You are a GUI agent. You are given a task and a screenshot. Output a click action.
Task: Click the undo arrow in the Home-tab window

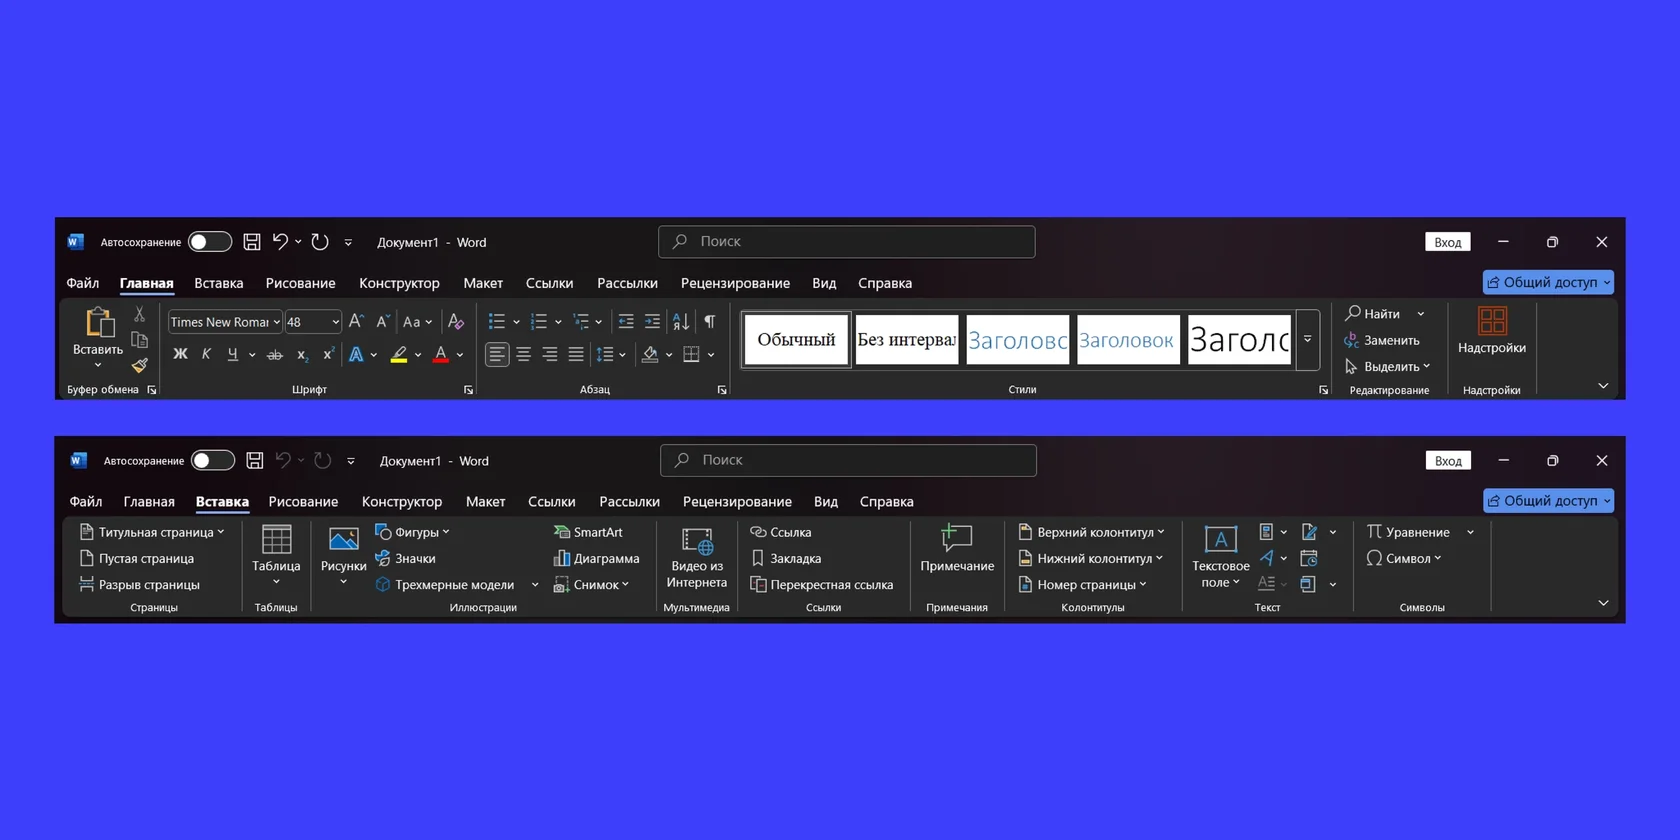coord(280,242)
